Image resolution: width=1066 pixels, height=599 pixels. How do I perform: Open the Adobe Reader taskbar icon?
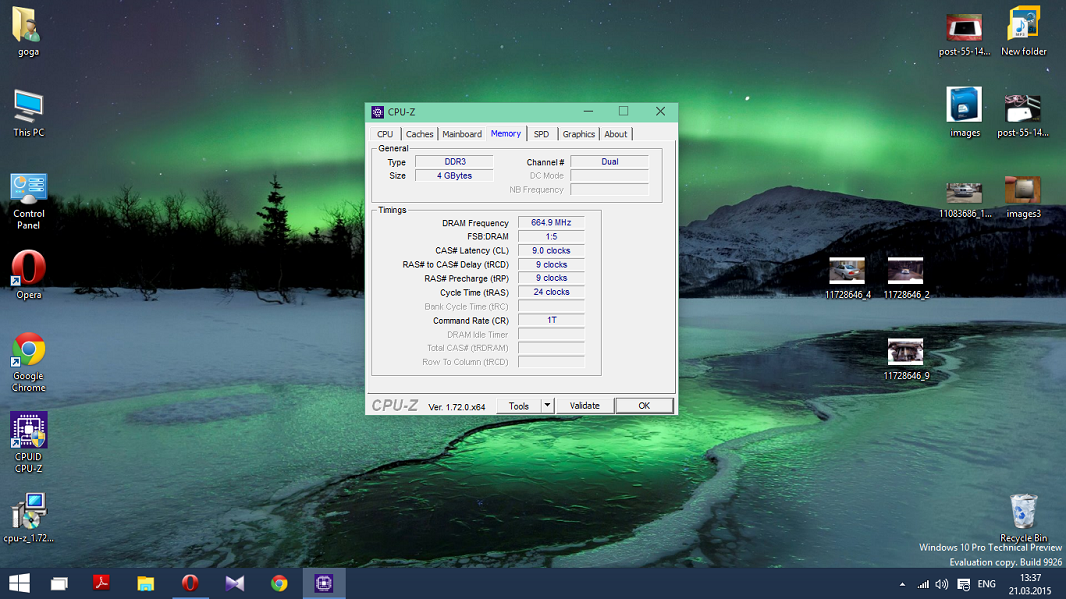point(101,583)
